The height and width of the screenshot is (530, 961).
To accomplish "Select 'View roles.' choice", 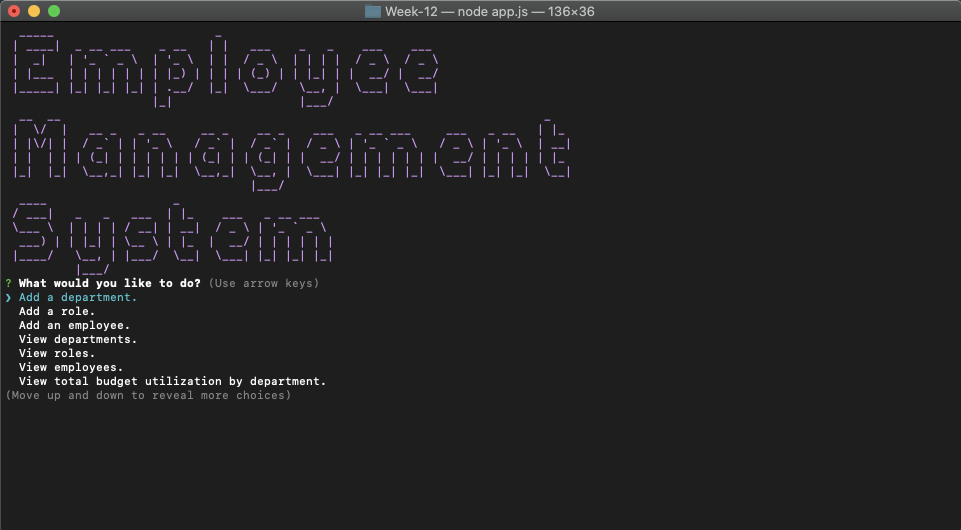I will pos(57,354).
